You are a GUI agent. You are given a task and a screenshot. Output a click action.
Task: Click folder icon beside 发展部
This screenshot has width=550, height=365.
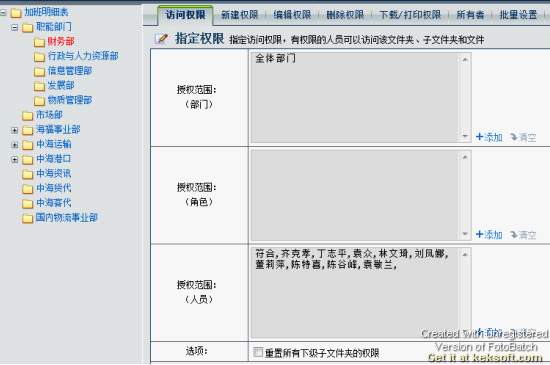point(39,86)
